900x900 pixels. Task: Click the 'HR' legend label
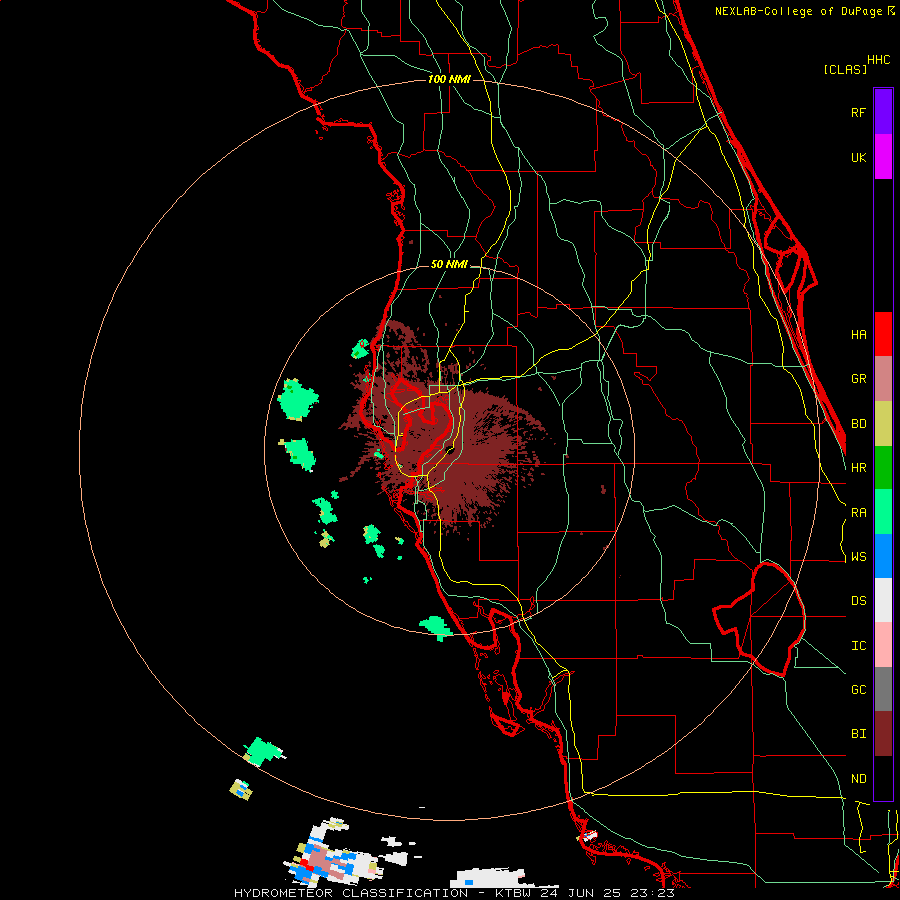[858, 468]
